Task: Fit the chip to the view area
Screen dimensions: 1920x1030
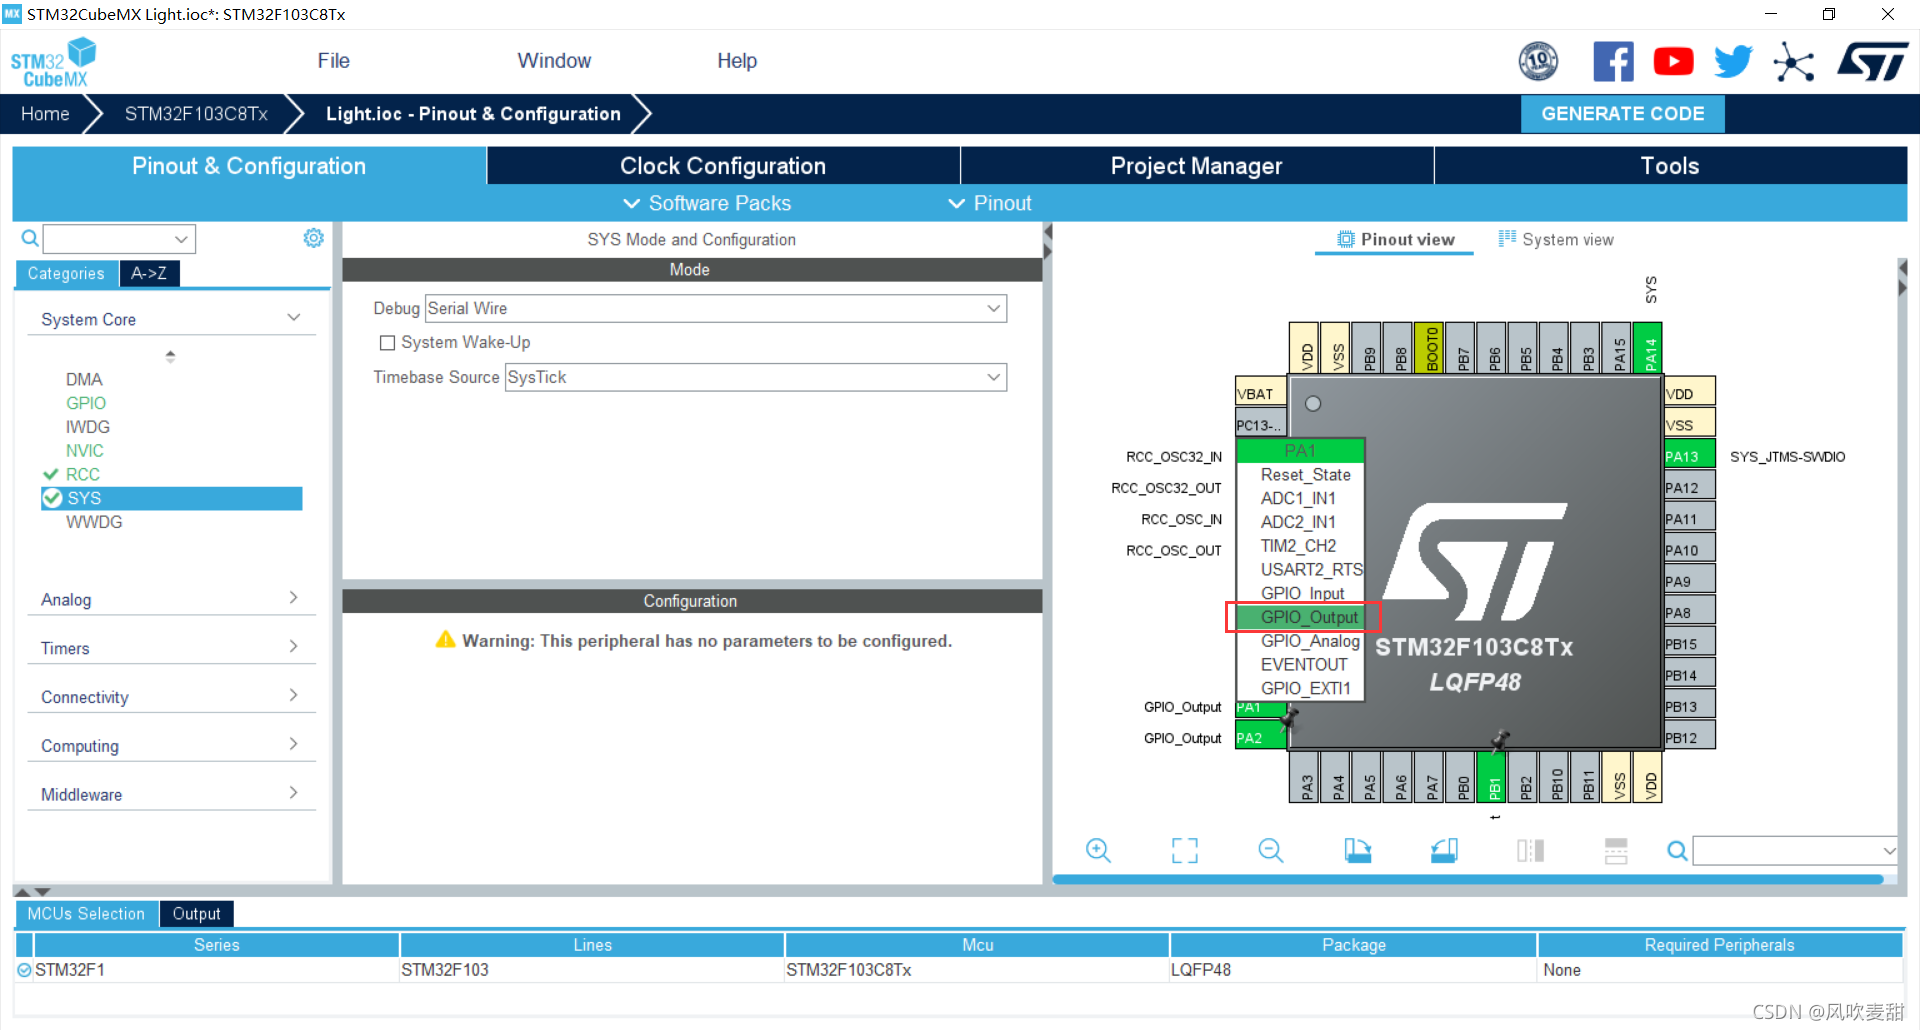Action: point(1185,850)
